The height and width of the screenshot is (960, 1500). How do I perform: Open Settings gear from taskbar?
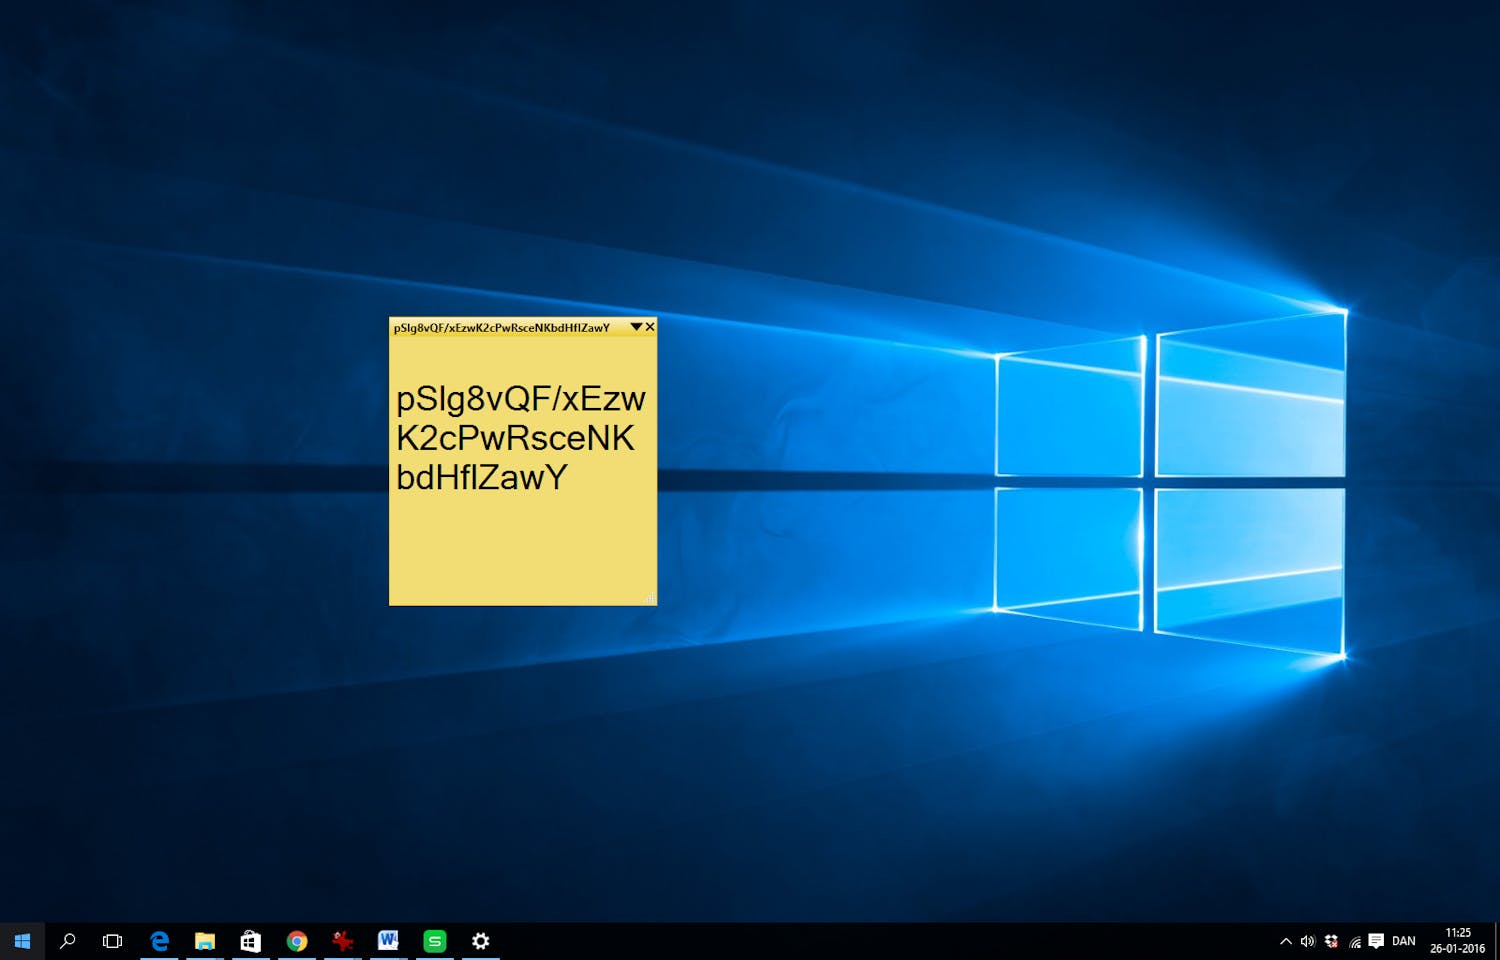(x=481, y=941)
